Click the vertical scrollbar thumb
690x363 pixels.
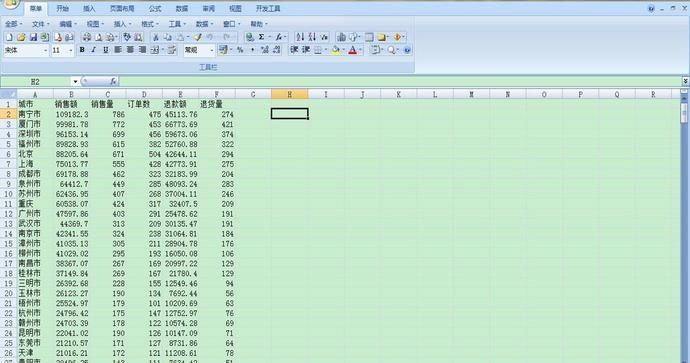click(684, 113)
